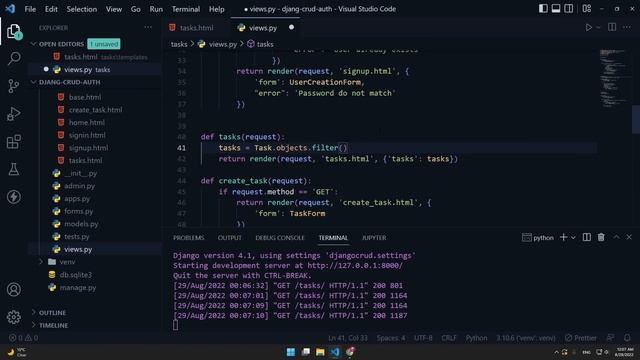Expand the TIMELINE section
The height and width of the screenshot is (360, 640).
point(53,325)
